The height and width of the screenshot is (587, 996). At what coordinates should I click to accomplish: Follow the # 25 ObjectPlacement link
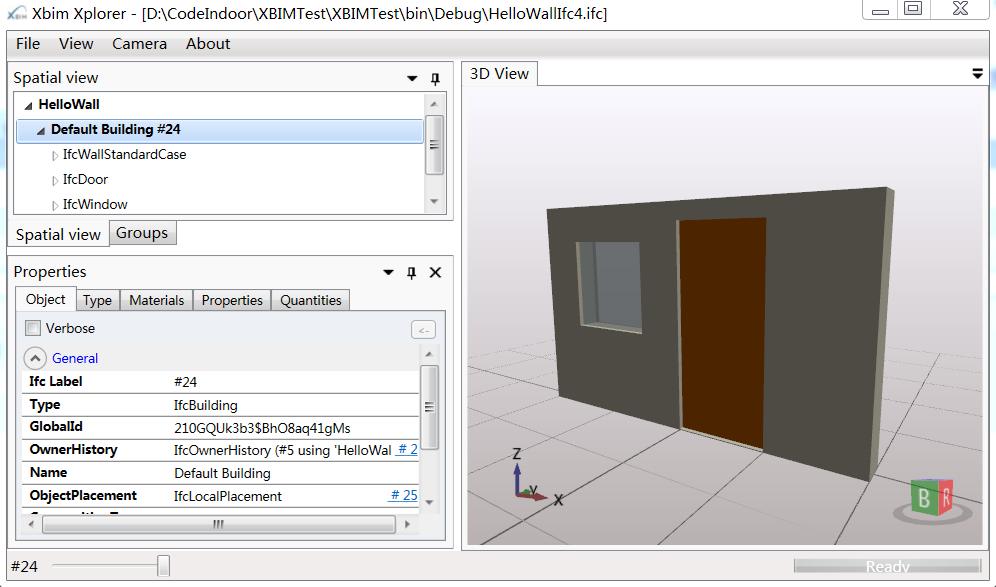(x=403, y=496)
